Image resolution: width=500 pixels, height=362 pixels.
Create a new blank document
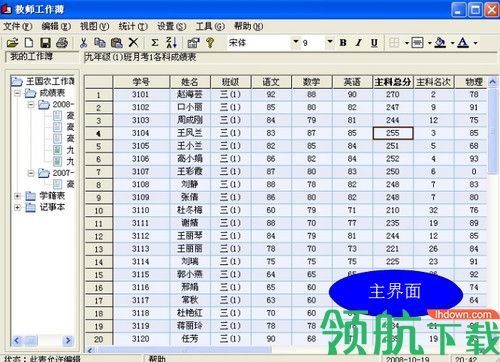tap(29, 43)
